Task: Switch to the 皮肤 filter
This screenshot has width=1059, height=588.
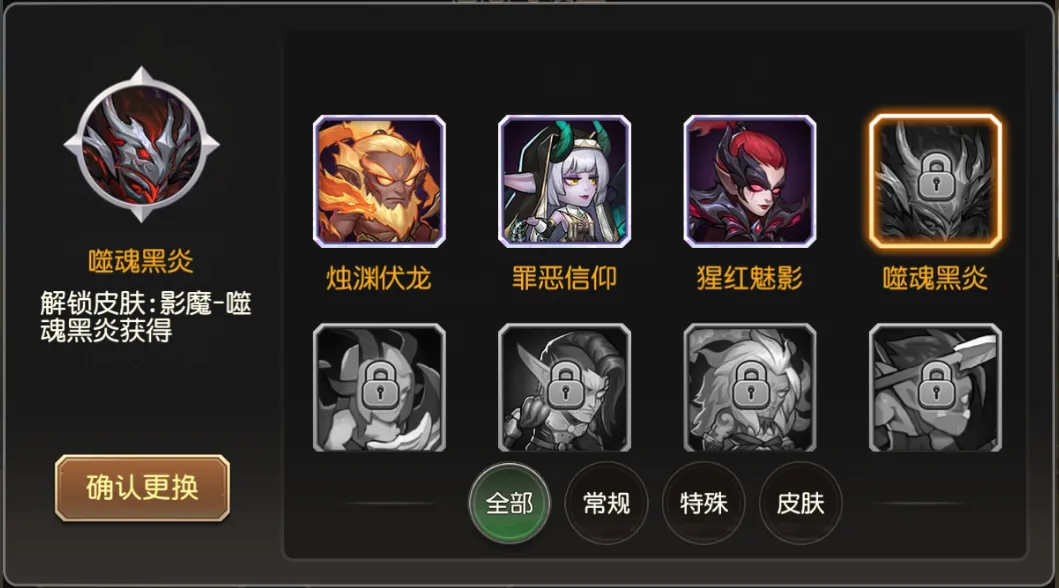Action: [x=800, y=503]
